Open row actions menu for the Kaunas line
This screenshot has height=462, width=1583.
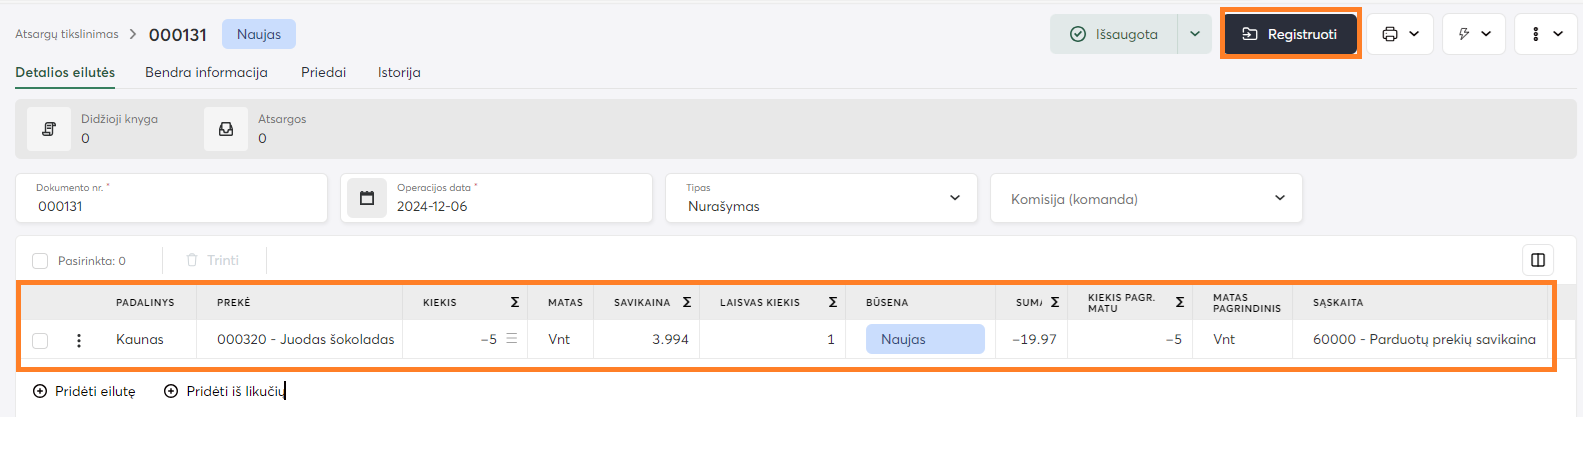pyautogui.click(x=79, y=340)
